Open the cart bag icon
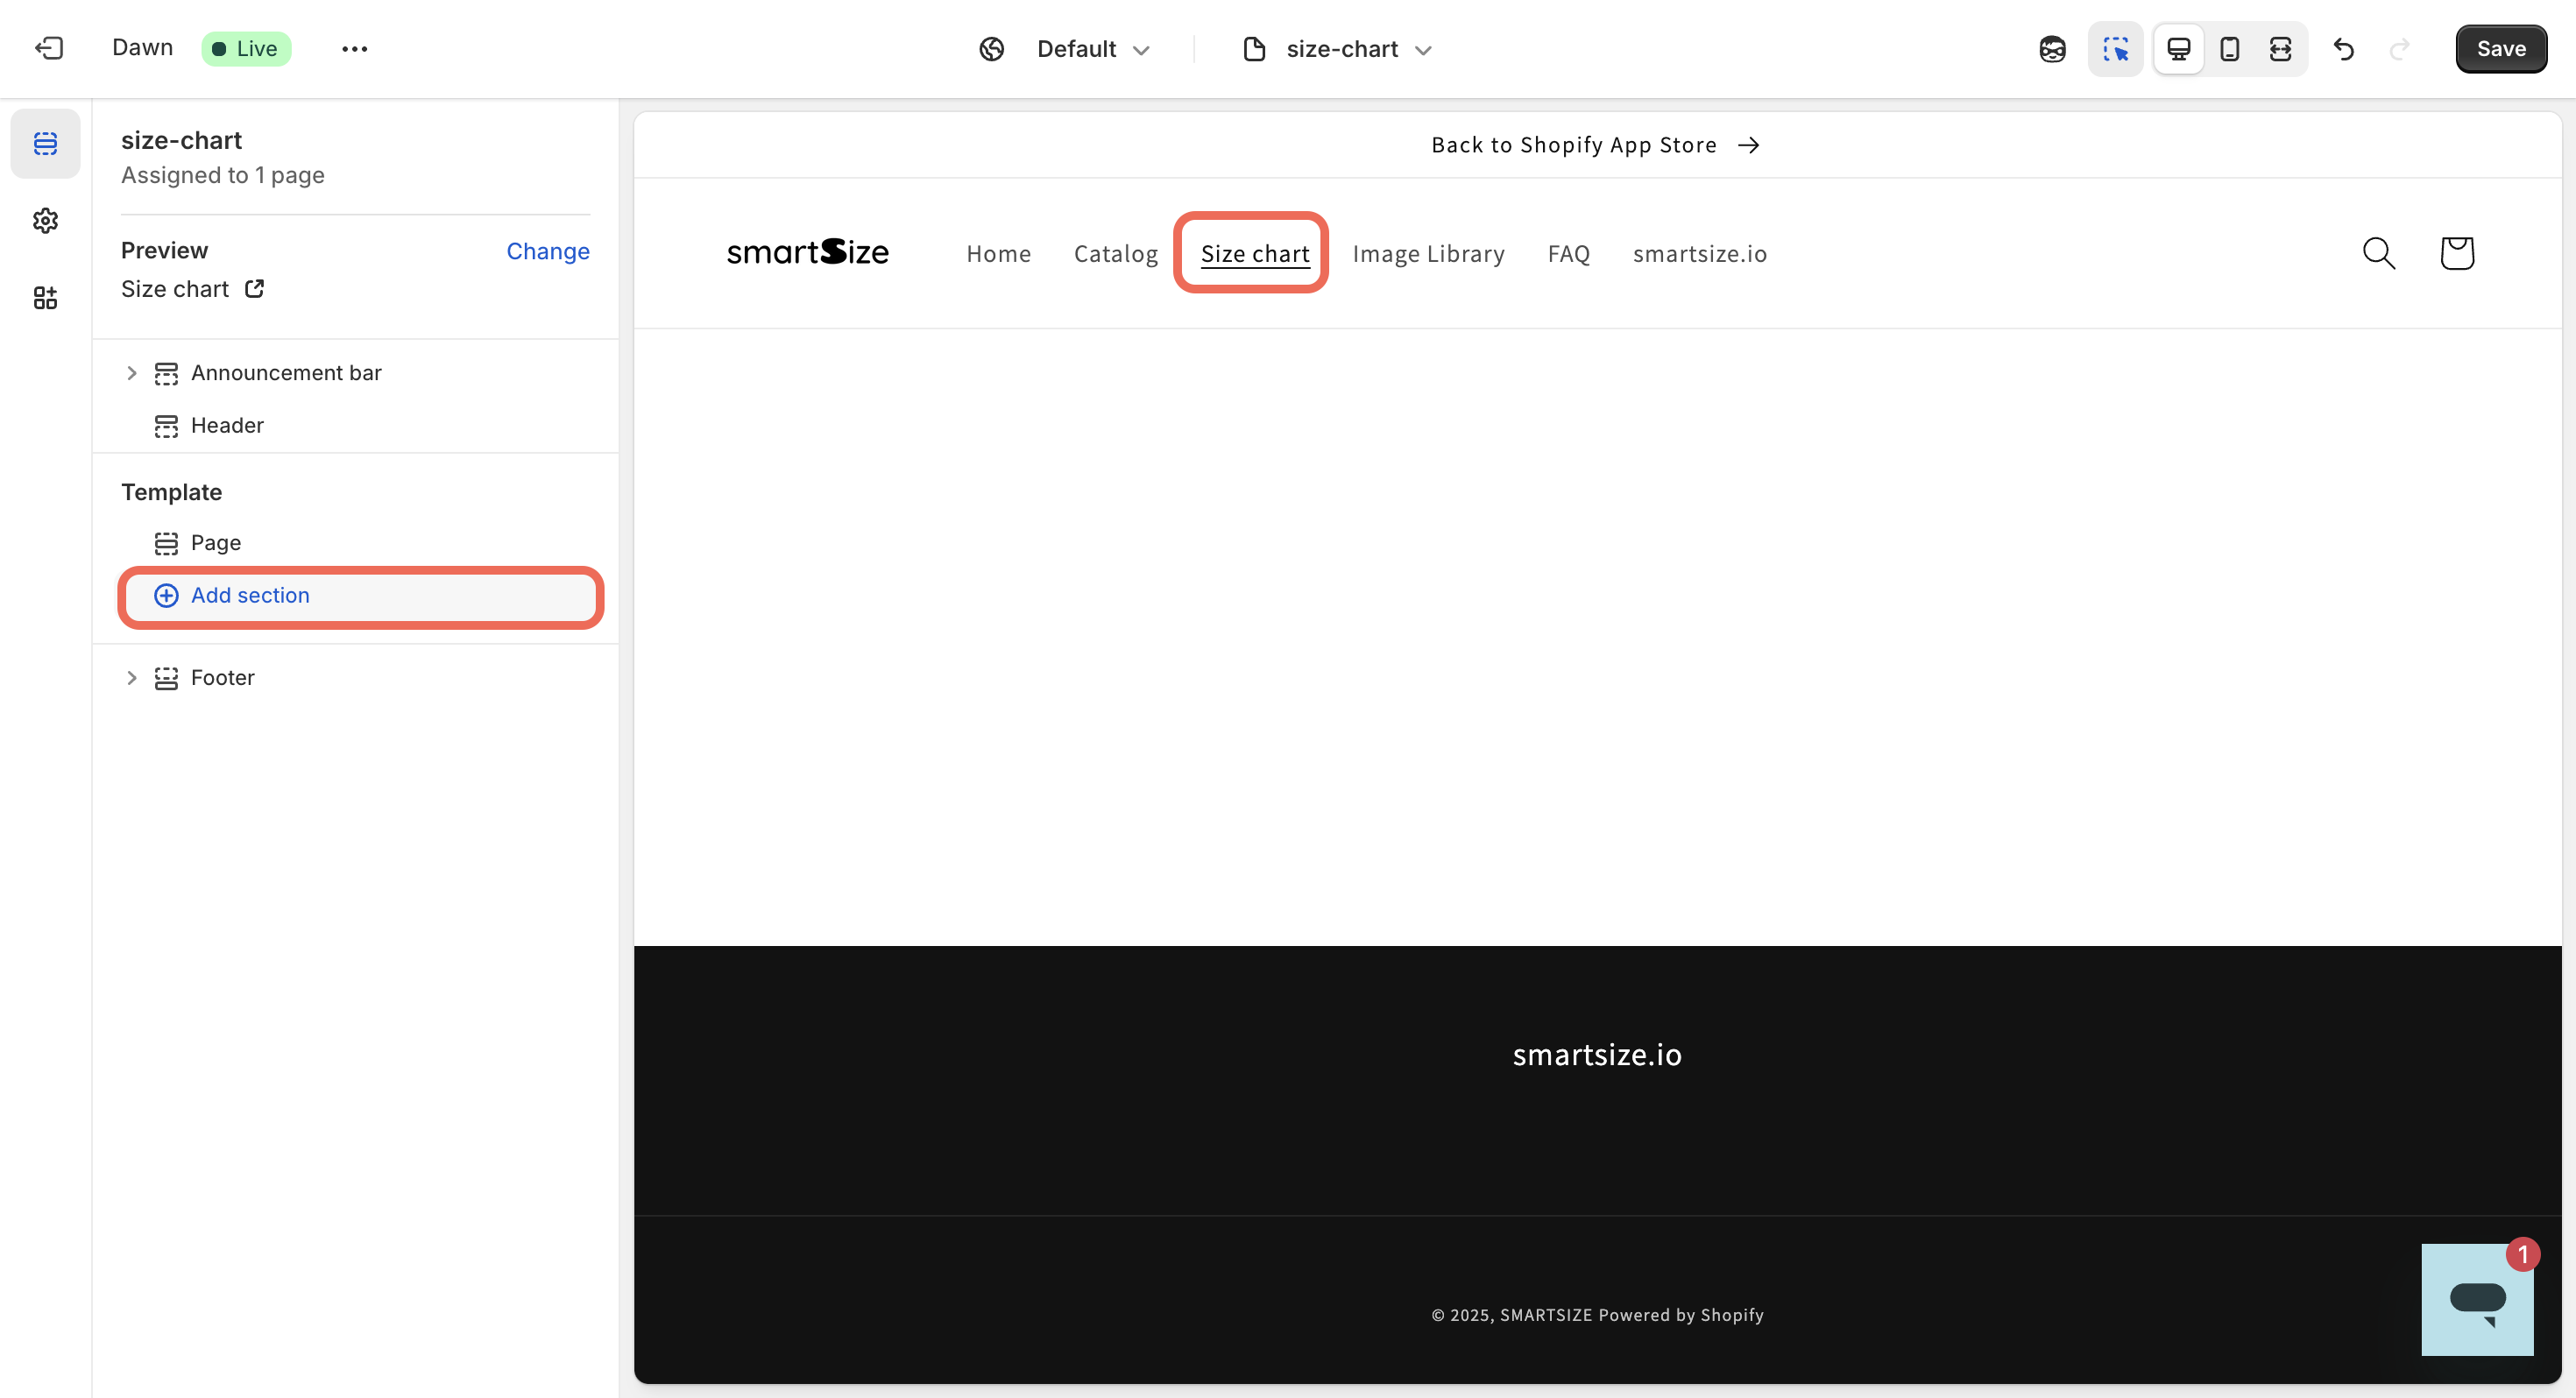The height and width of the screenshot is (1398, 2576). 2456,253
